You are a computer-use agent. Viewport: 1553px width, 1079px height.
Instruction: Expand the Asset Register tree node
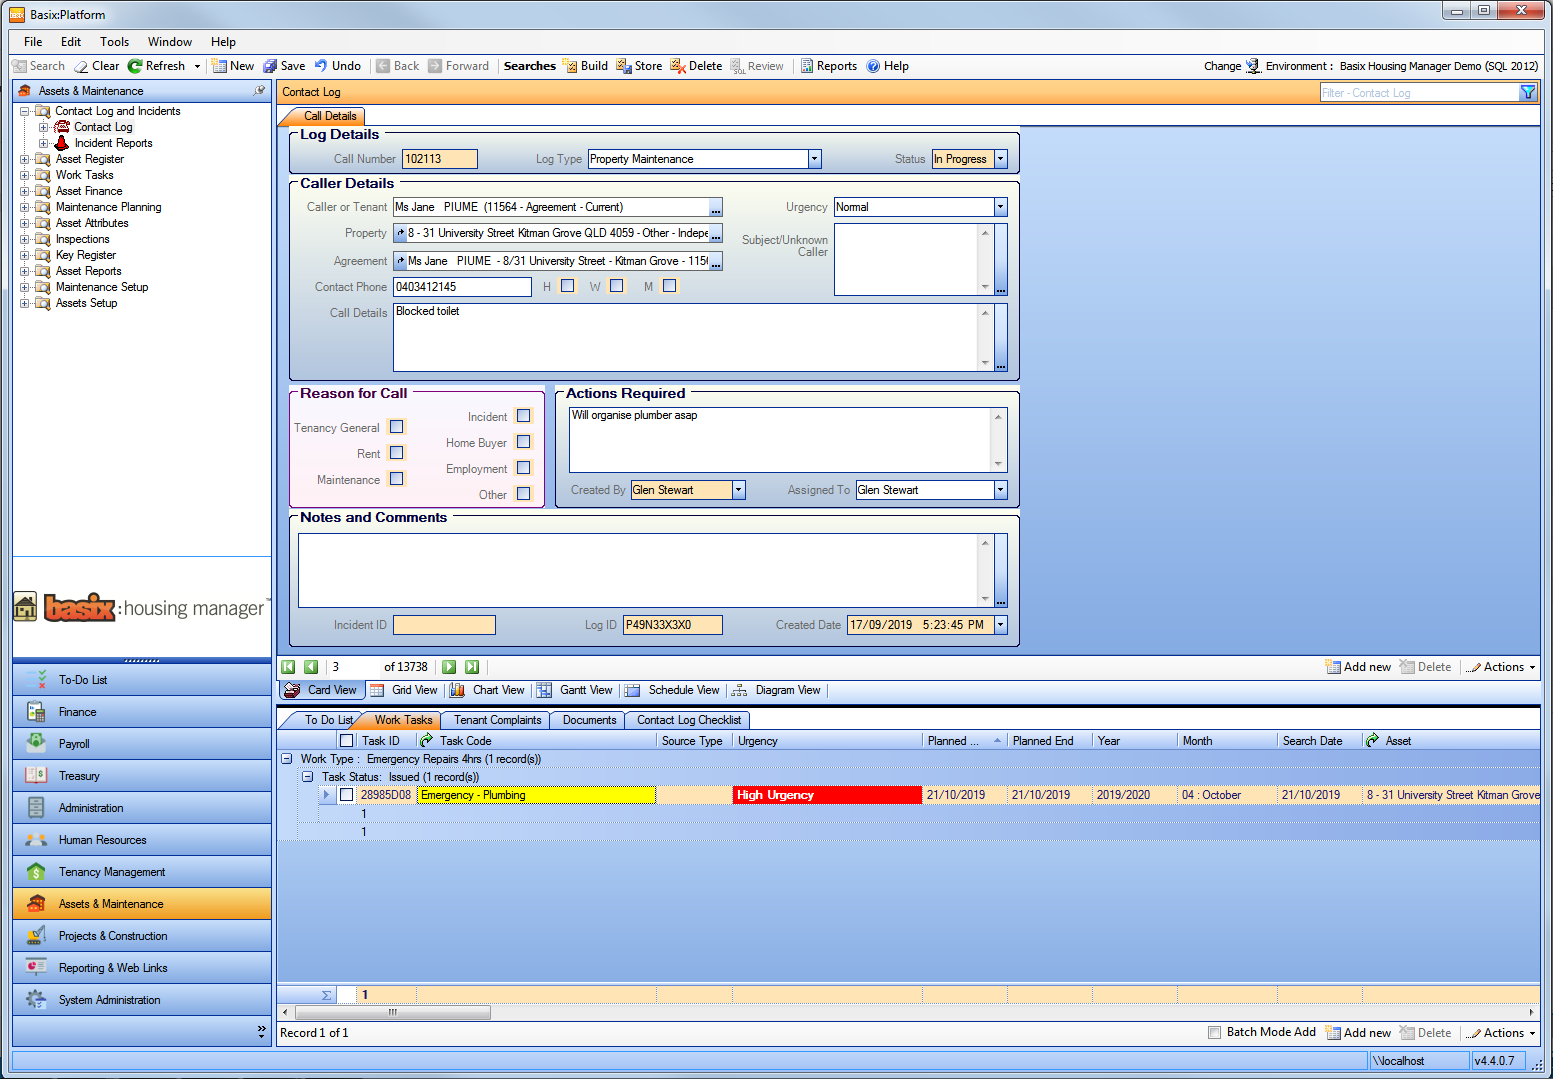(x=25, y=158)
